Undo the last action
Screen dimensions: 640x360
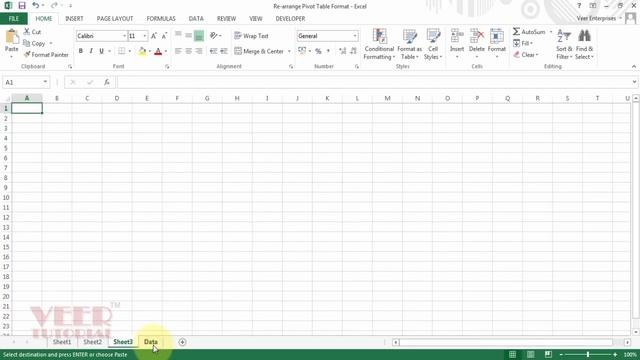click(x=36, y=6)
